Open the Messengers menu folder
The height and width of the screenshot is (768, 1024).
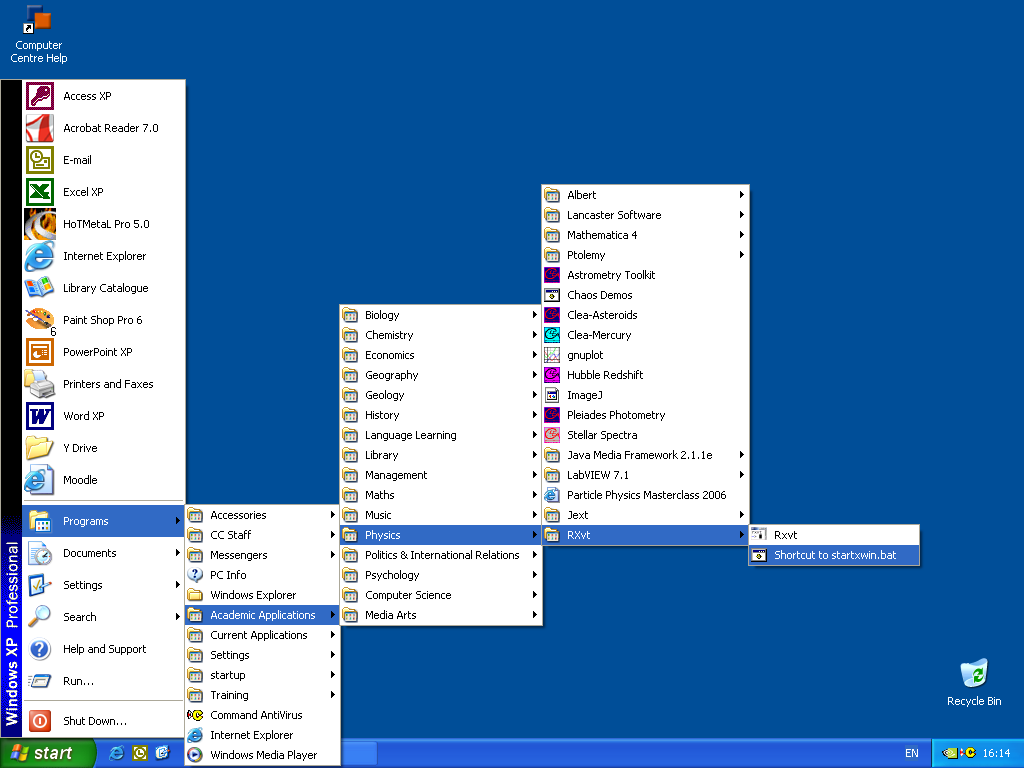click(263, 555)
